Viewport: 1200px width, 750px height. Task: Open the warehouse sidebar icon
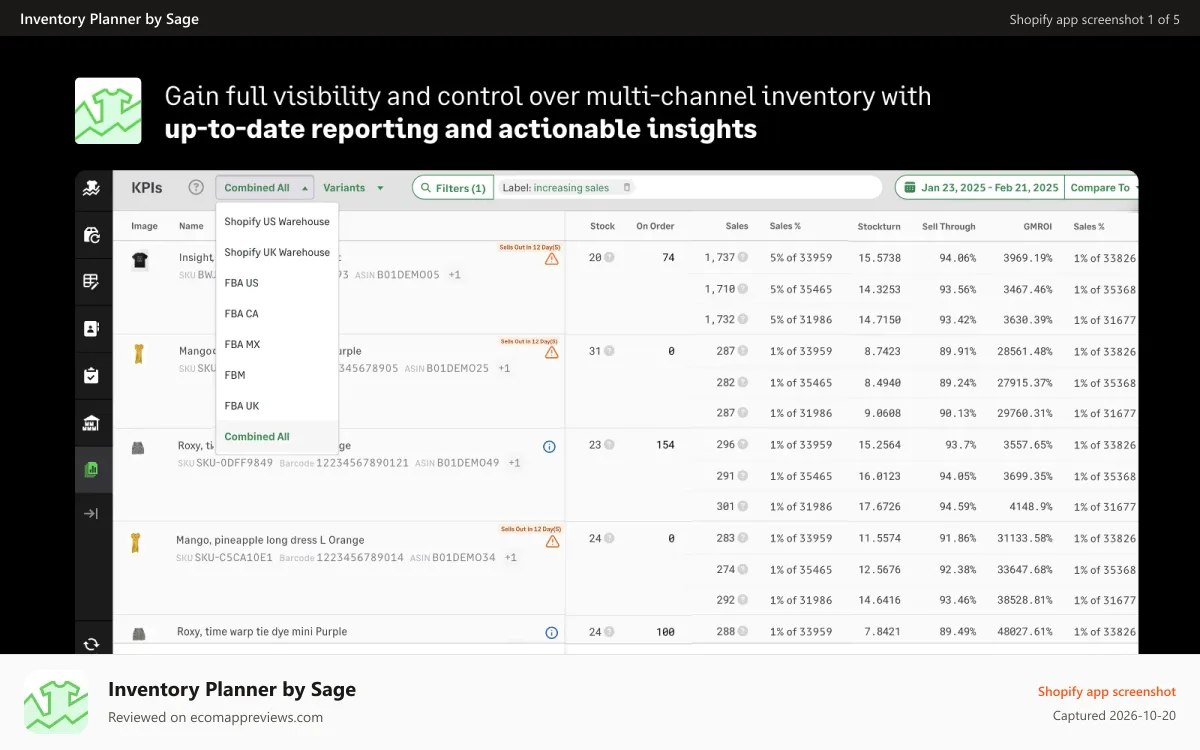tap(92, 422)
